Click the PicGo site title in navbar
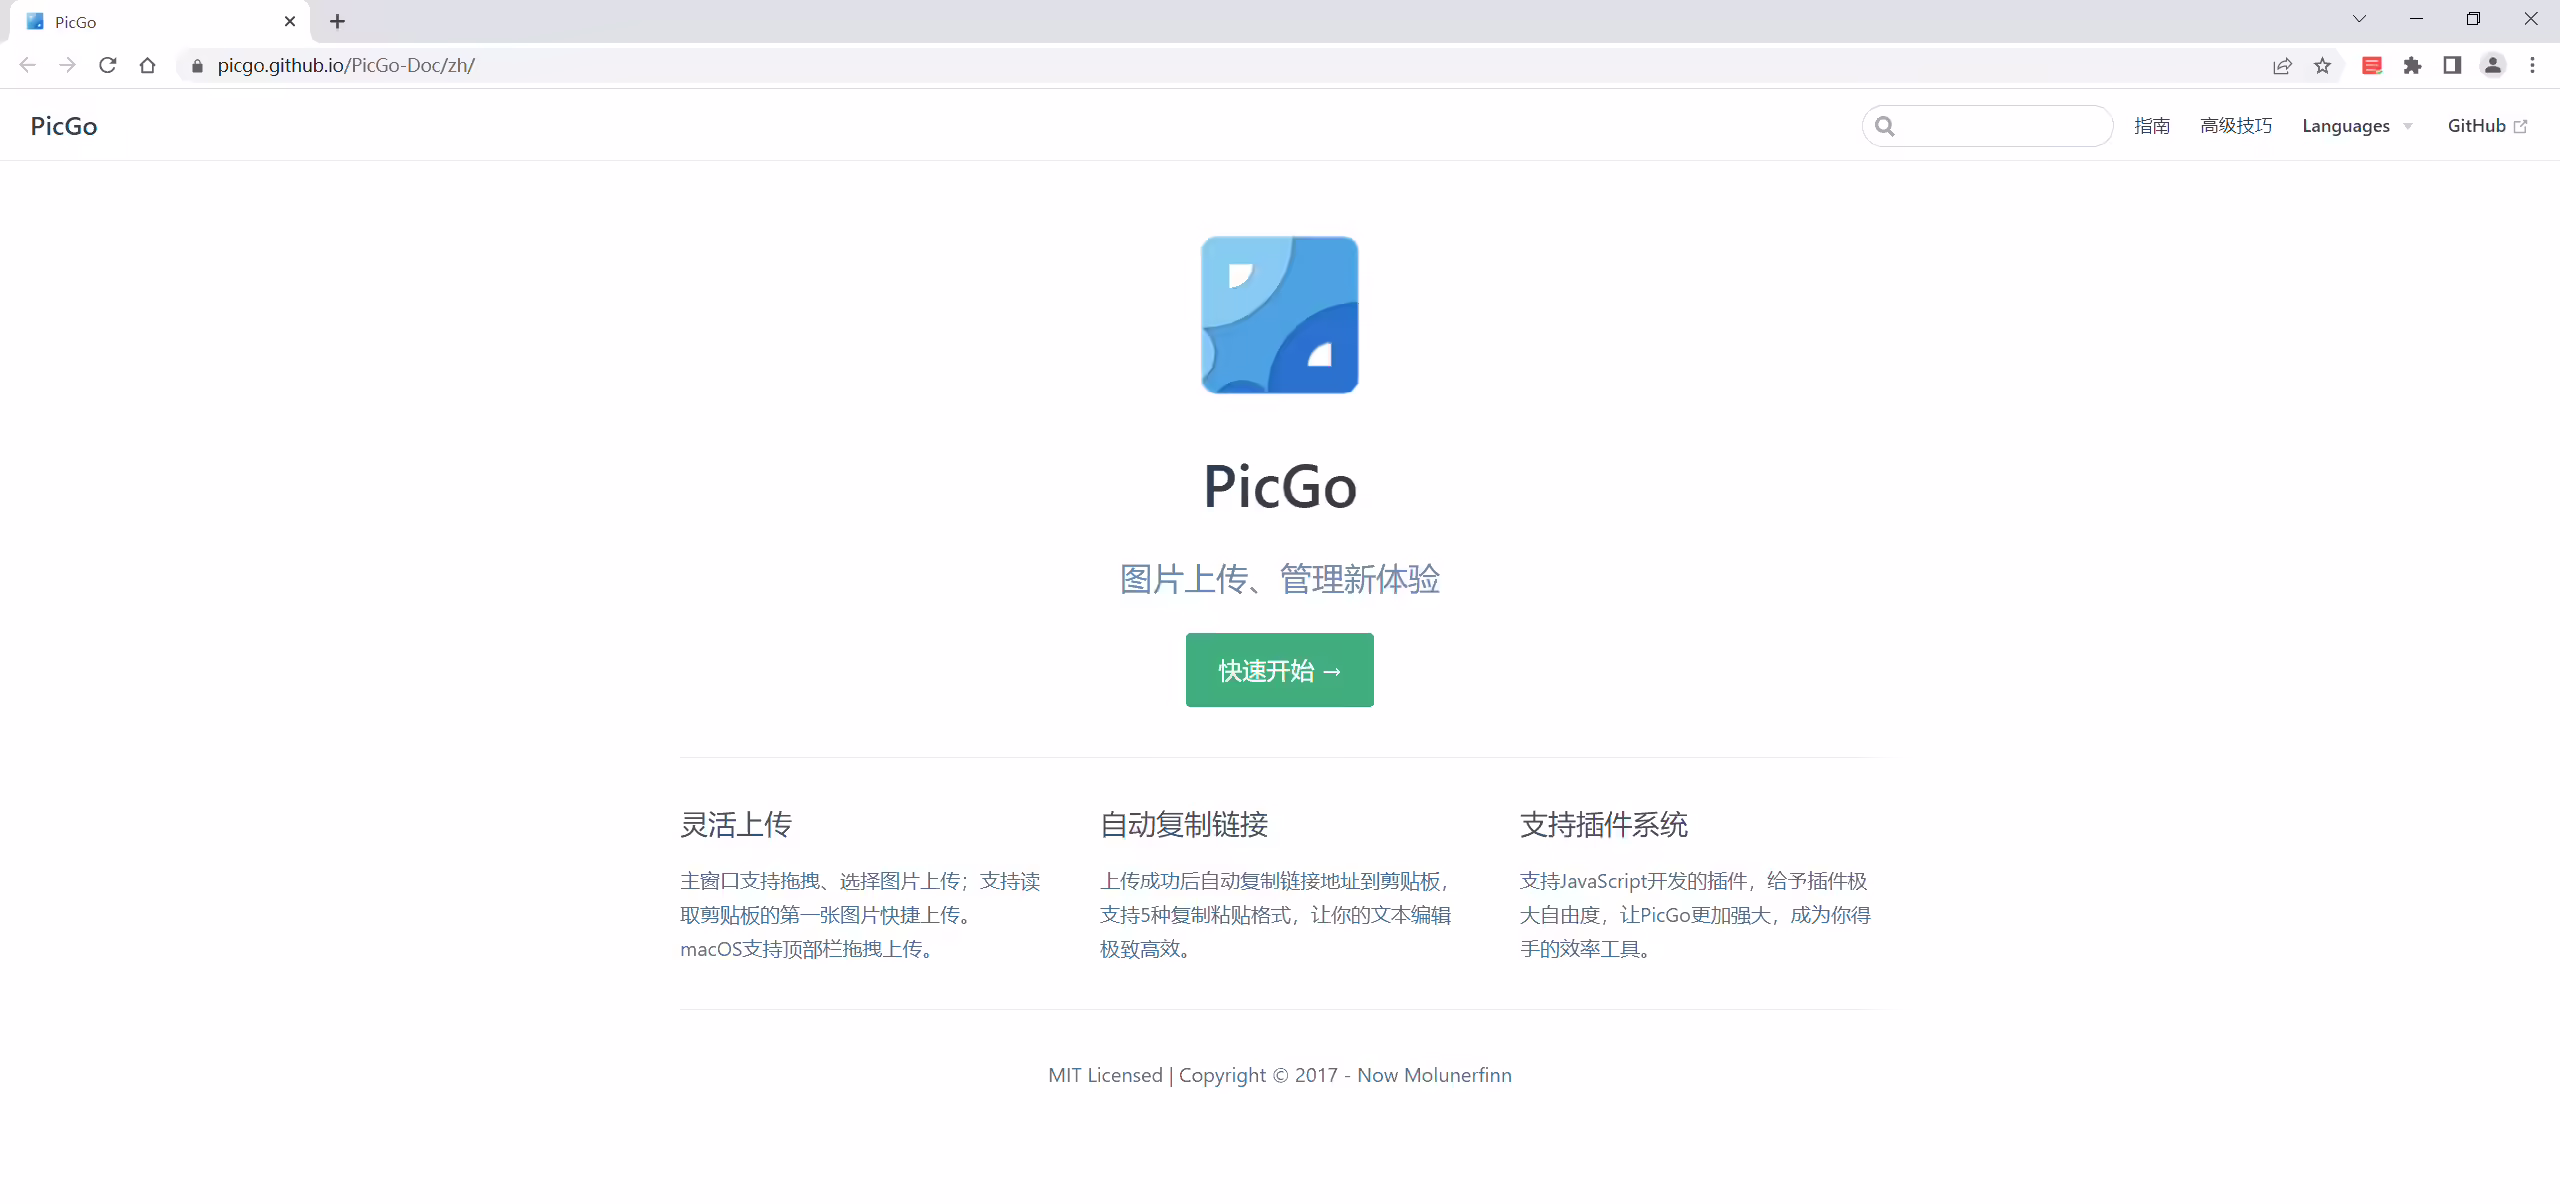Screen dimensions: 2560x1204 tap(64, 126)
